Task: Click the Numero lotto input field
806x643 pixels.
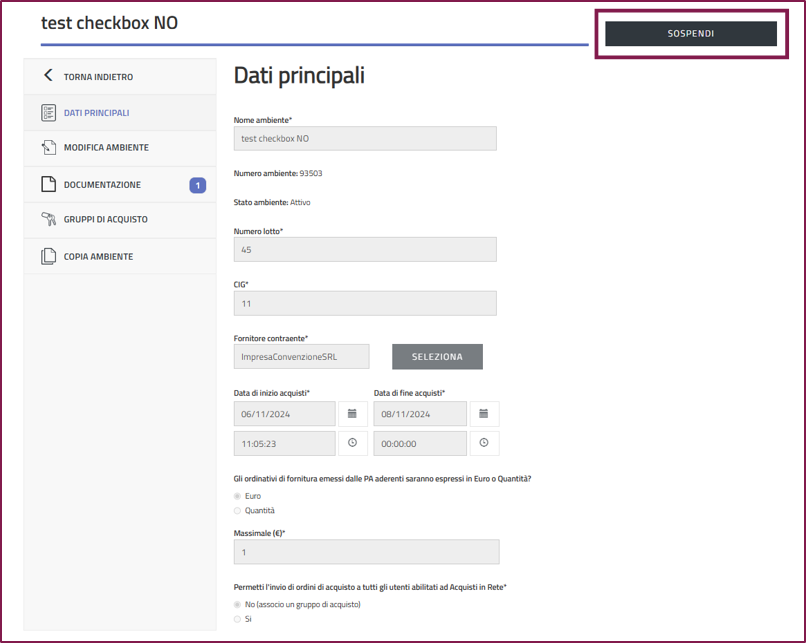Action: coord(365,250)
